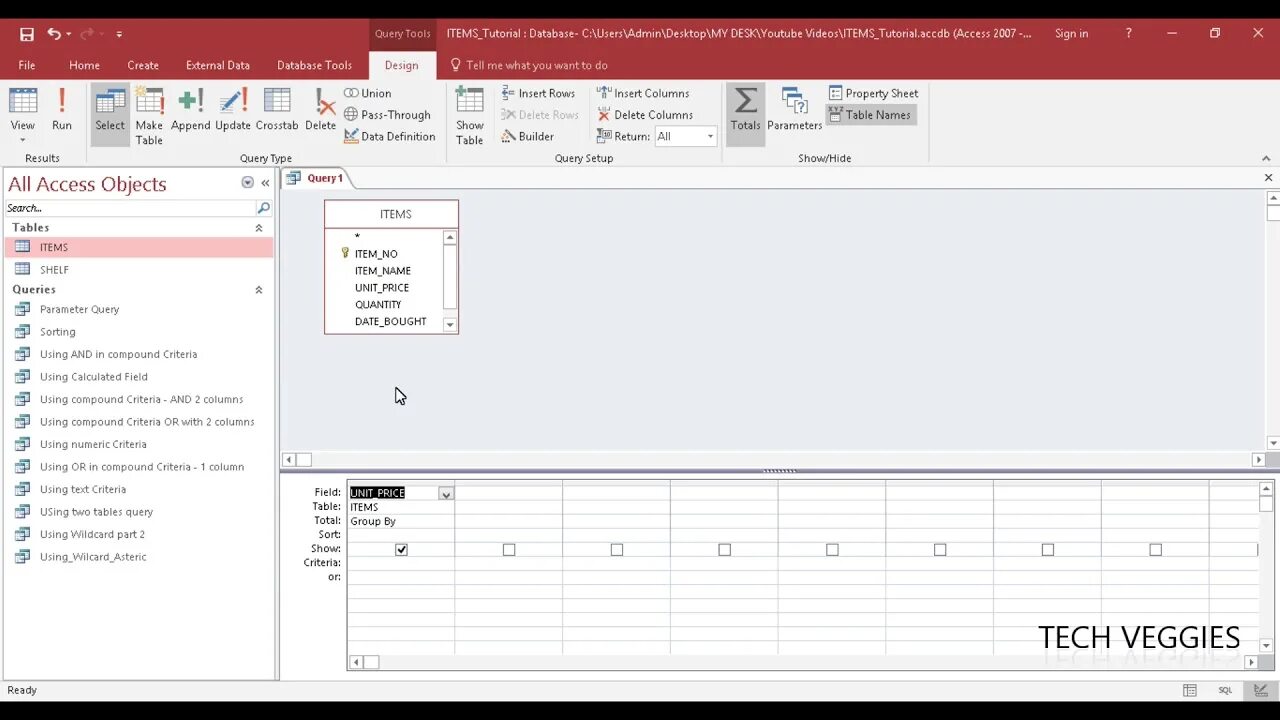Viewport: 1280px width, 720px height.
Task: Open the Parameters dialog
Action: coord(794,110)
